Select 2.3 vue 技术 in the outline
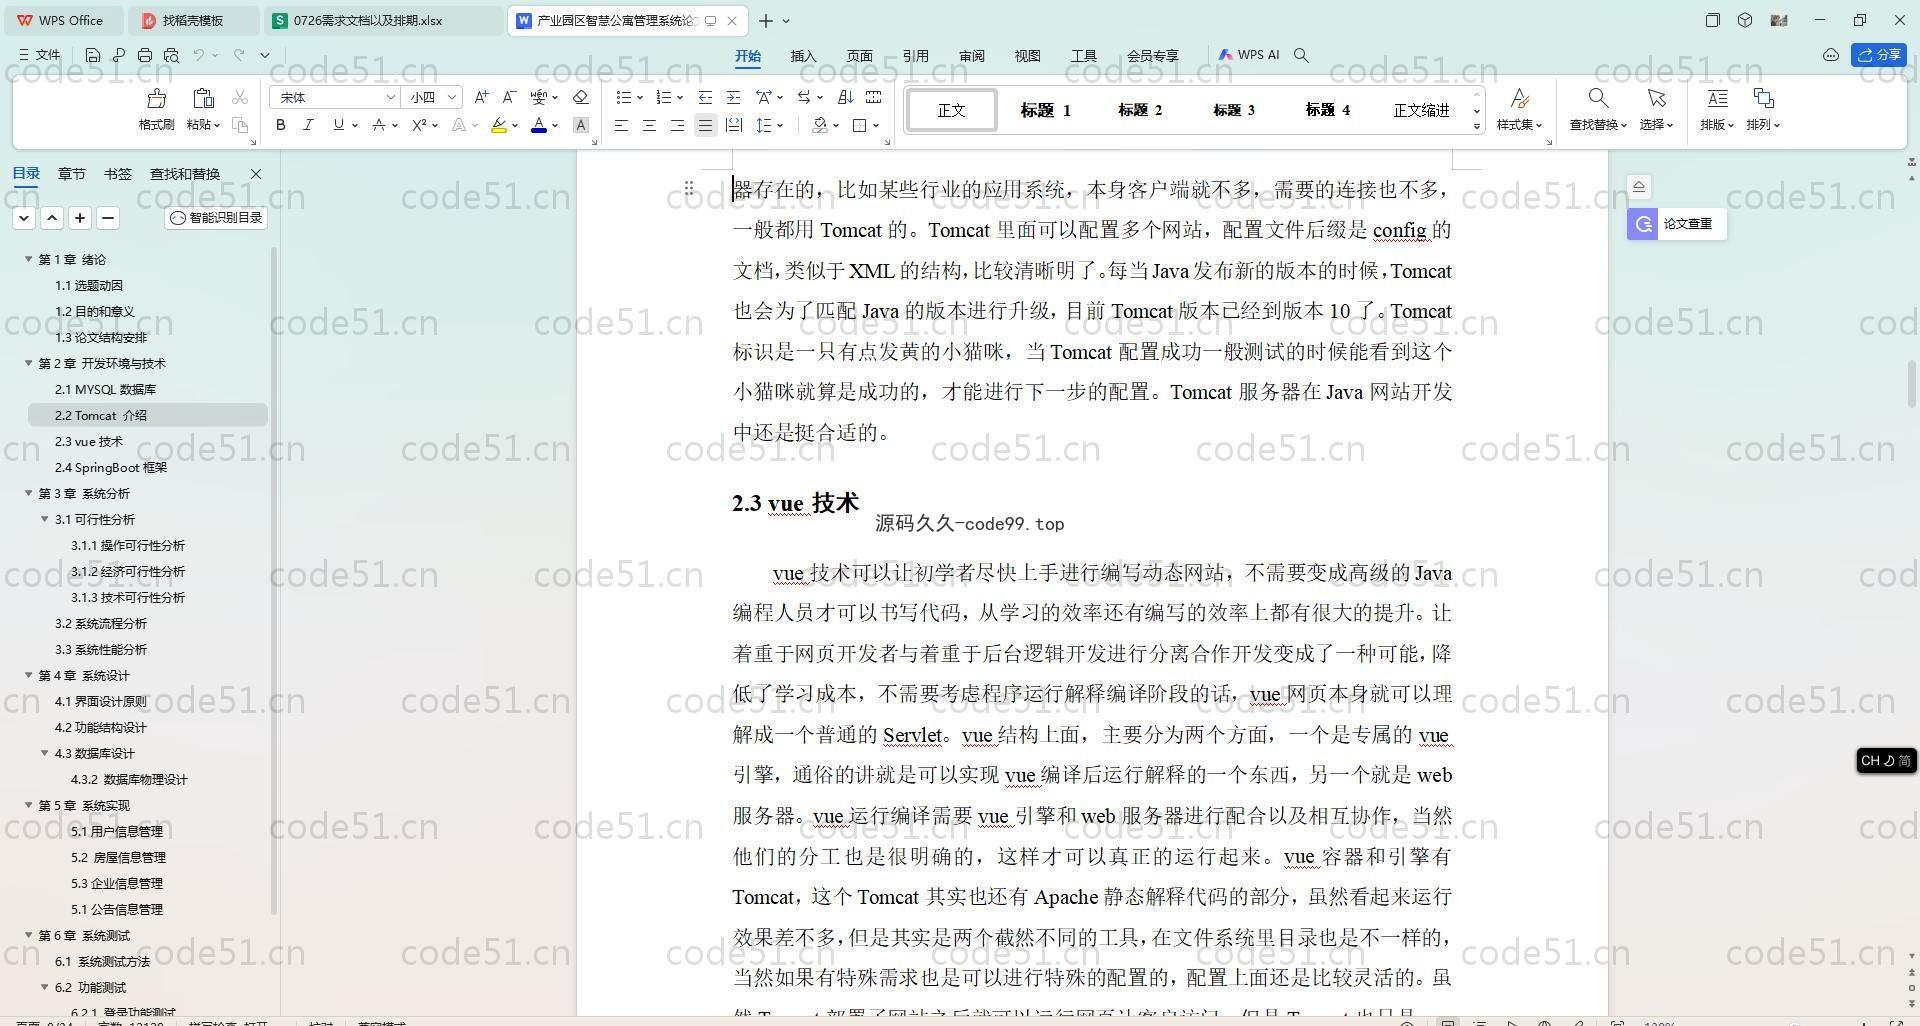Screen dimensions: 1920x1026 [89, 441]
